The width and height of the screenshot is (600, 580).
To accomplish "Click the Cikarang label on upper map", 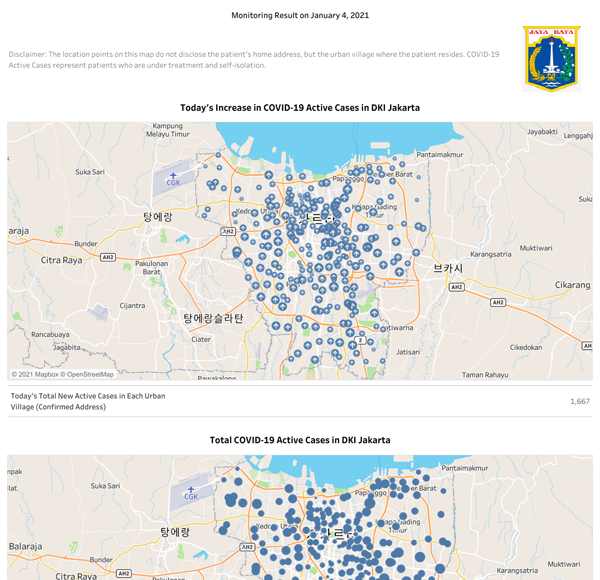I will [573, 285].
